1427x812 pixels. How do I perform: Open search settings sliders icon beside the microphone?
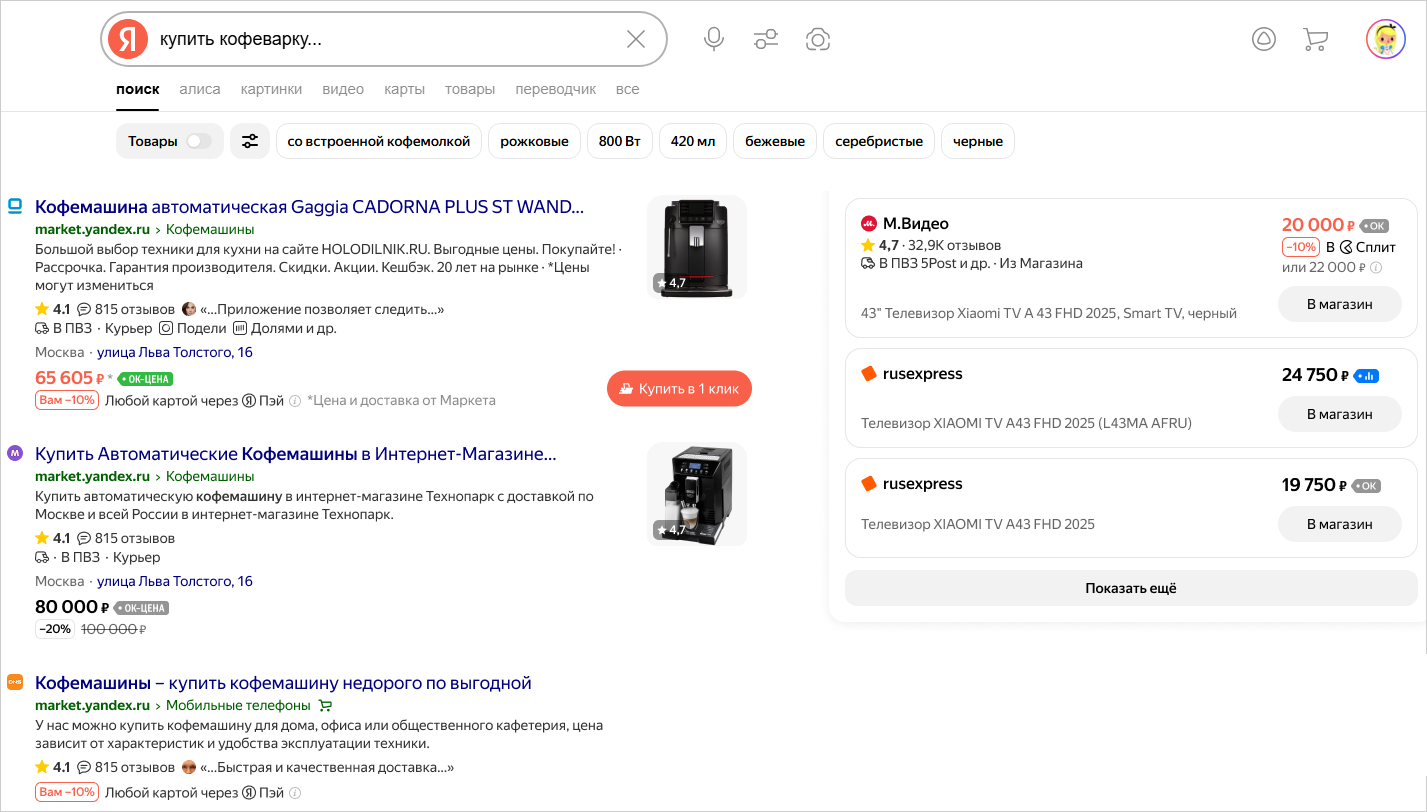[x=766, y=39]
